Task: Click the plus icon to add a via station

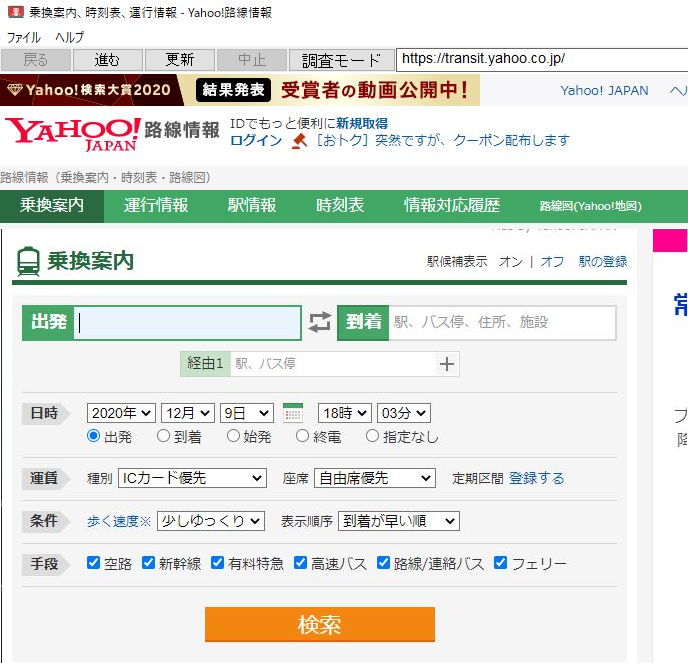Action: pos(447,364)
